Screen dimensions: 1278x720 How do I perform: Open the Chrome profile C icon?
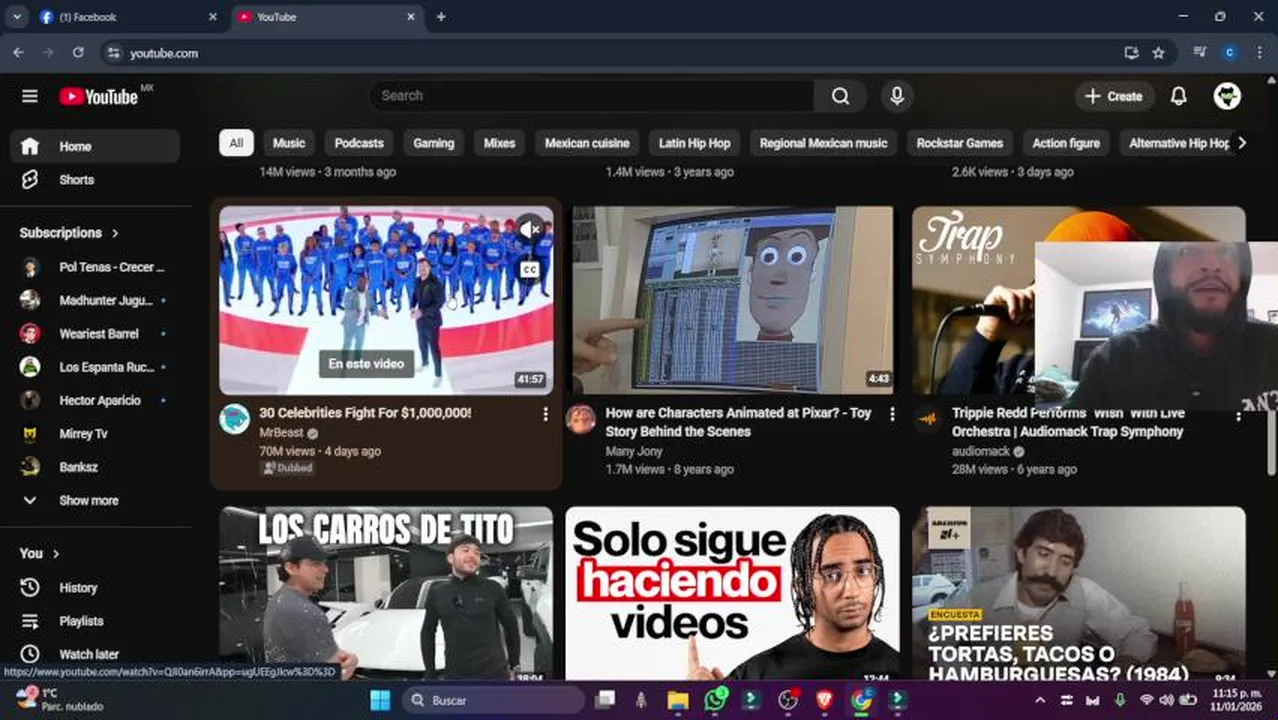[1229, 53]
